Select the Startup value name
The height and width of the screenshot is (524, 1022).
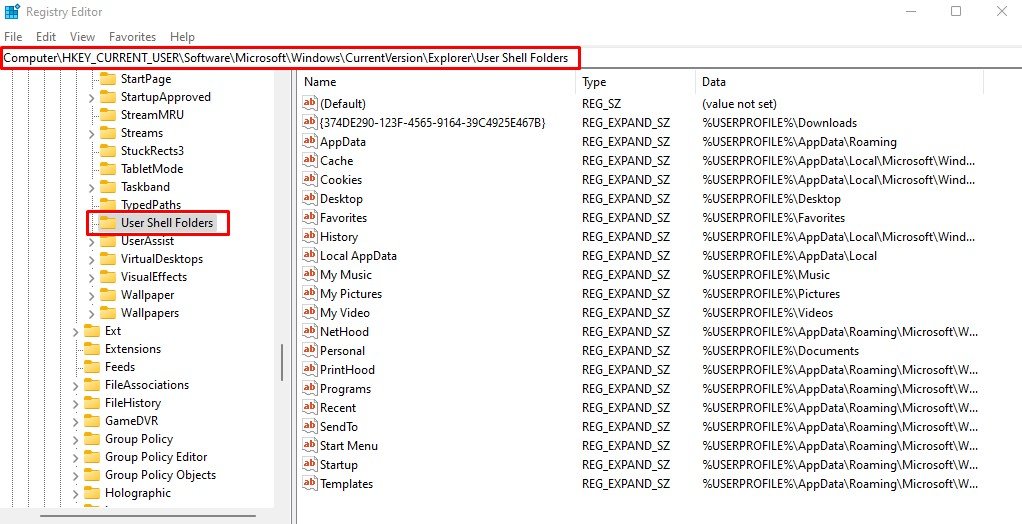(x=338, y=465)
